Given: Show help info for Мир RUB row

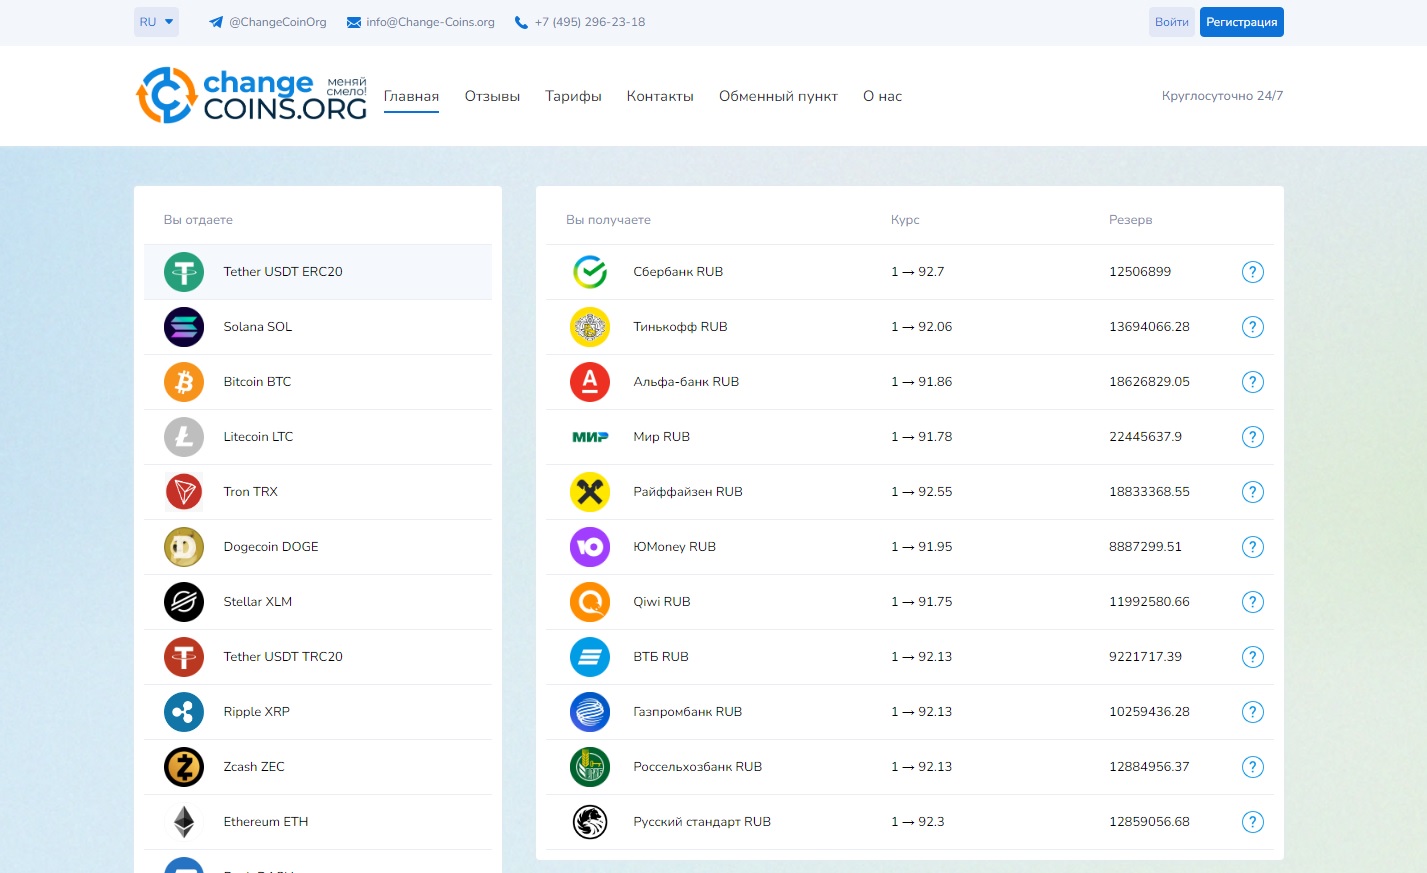Looking at the screenshot, I should tap(1252, 437).
